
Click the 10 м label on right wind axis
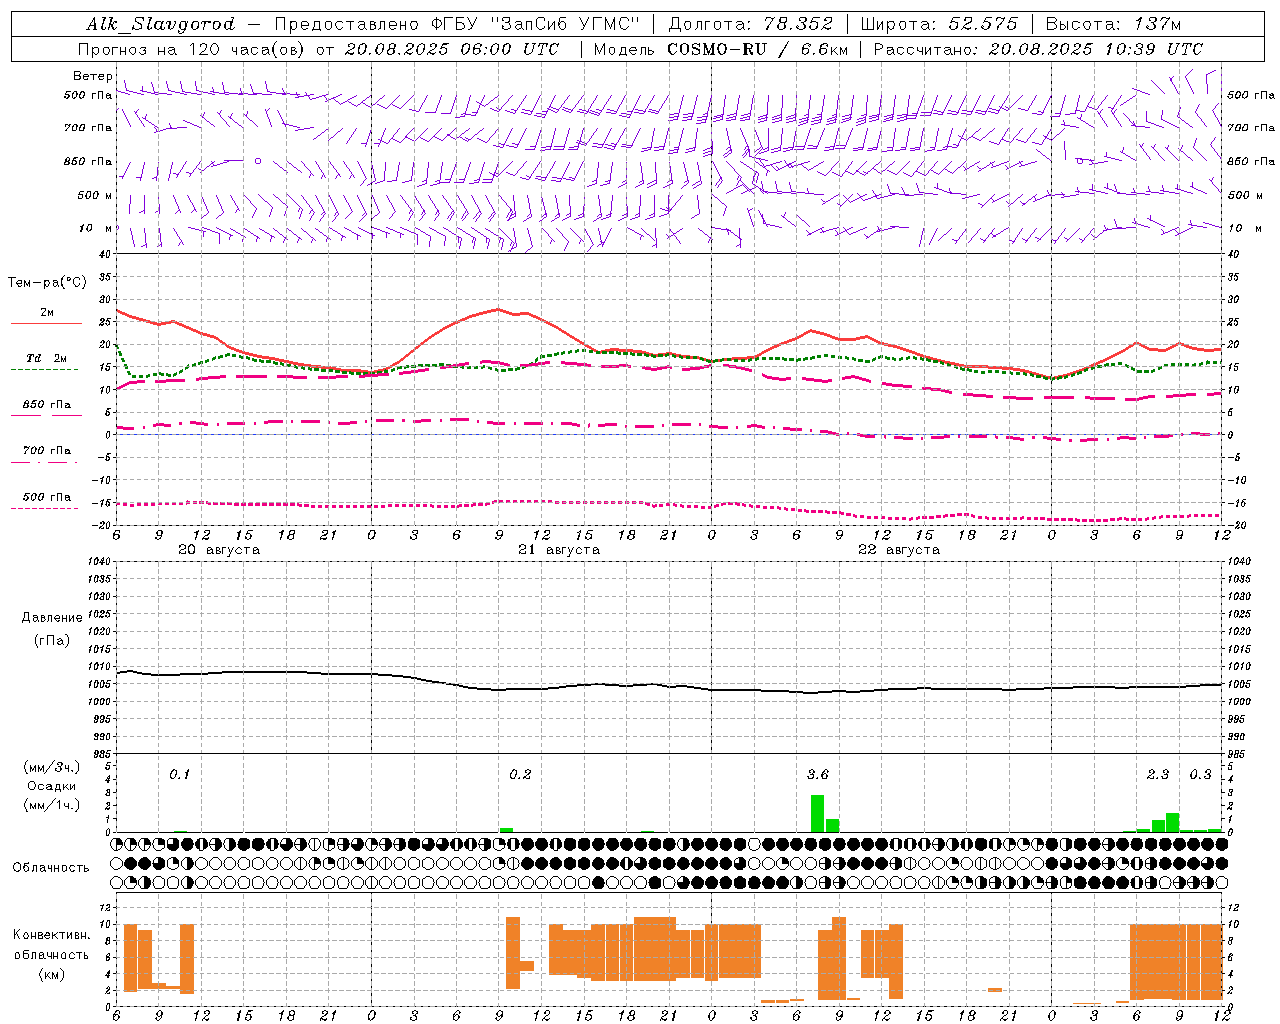point(1244,228)
